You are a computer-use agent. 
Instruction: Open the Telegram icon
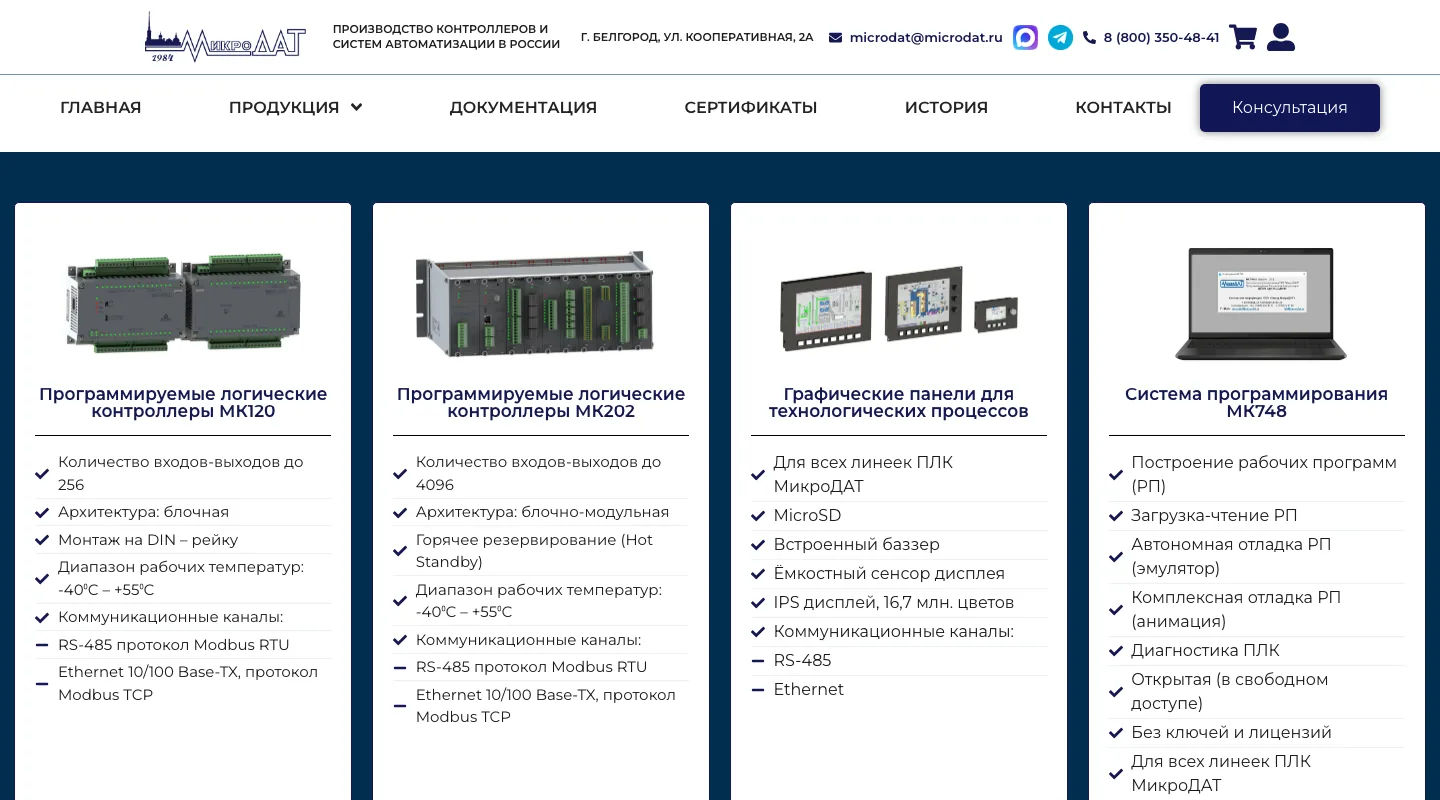[1060, 38]
